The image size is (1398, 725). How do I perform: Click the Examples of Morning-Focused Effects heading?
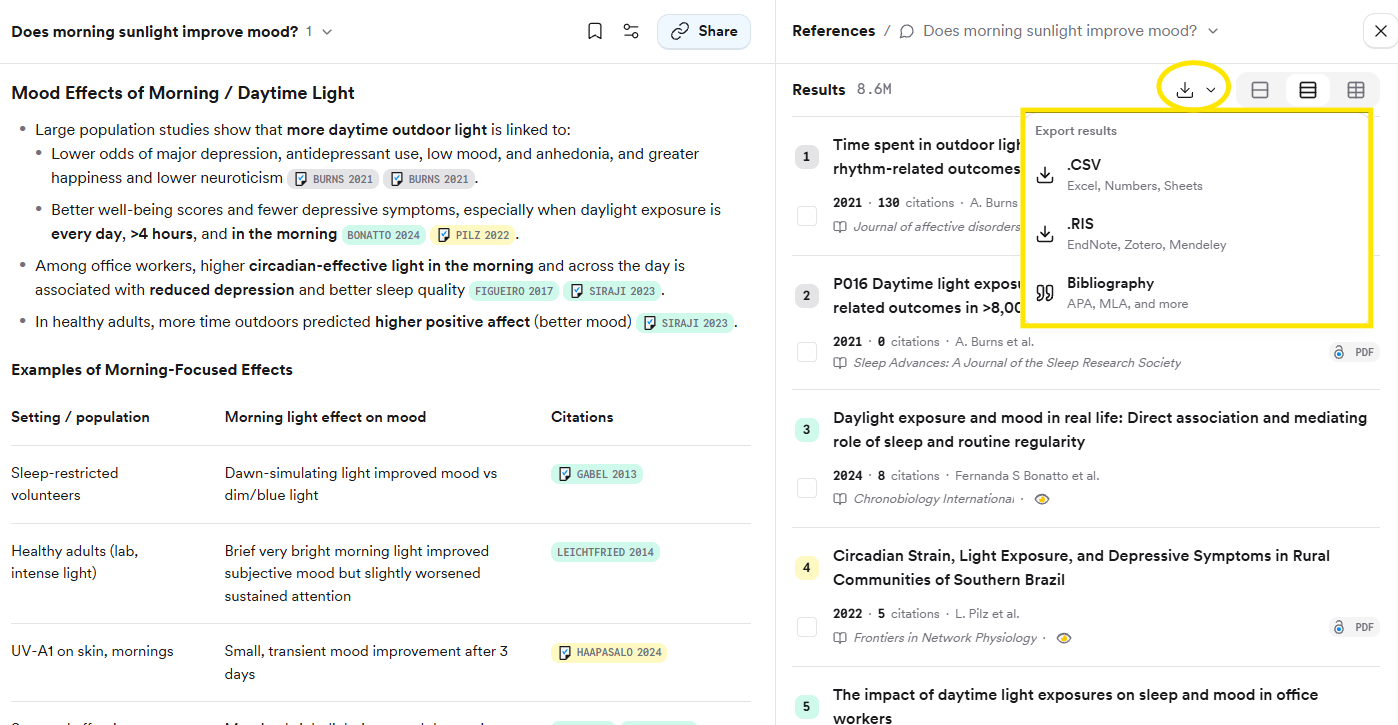(152, 369)
